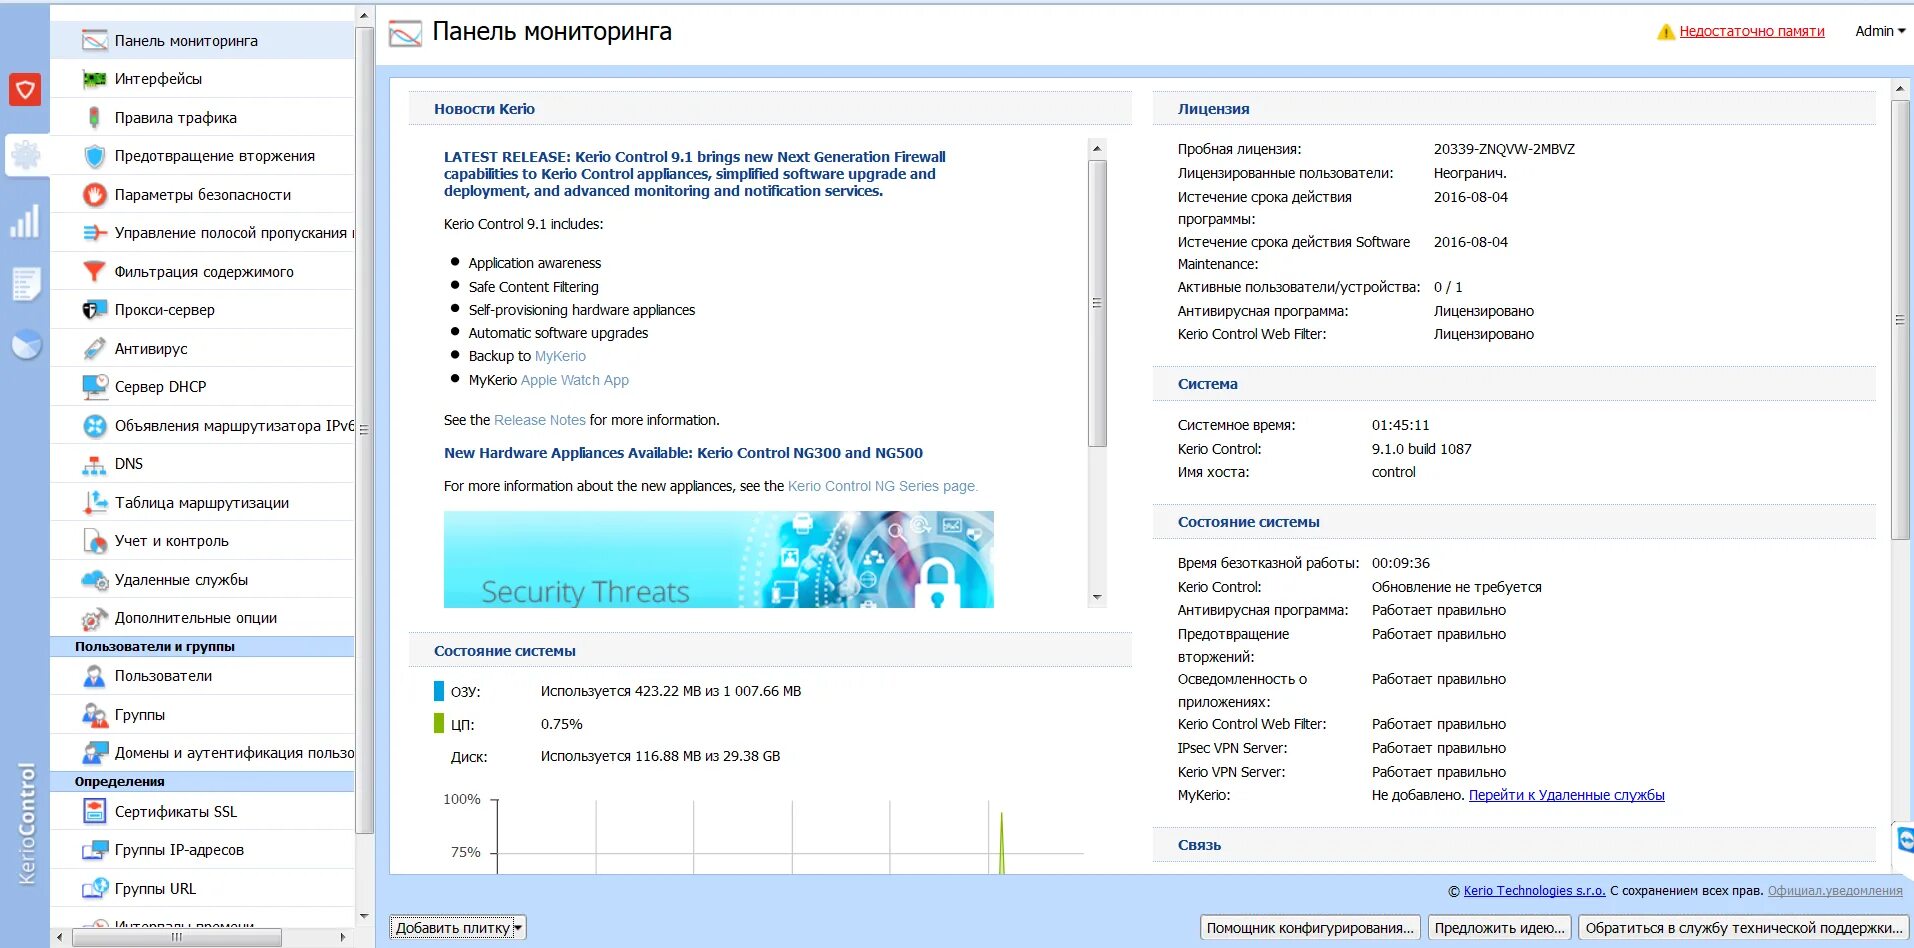Follow the MyKerio link in news

pos(560,356)
